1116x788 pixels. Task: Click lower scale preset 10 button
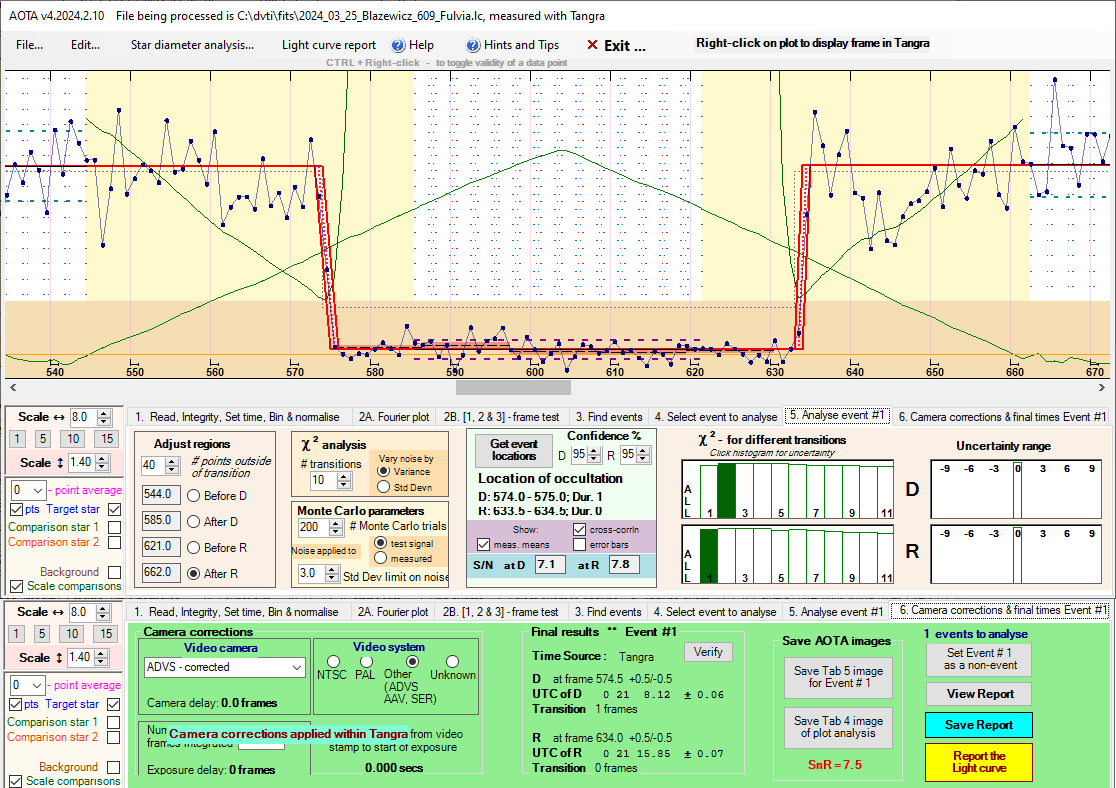[x=73, y=634]
